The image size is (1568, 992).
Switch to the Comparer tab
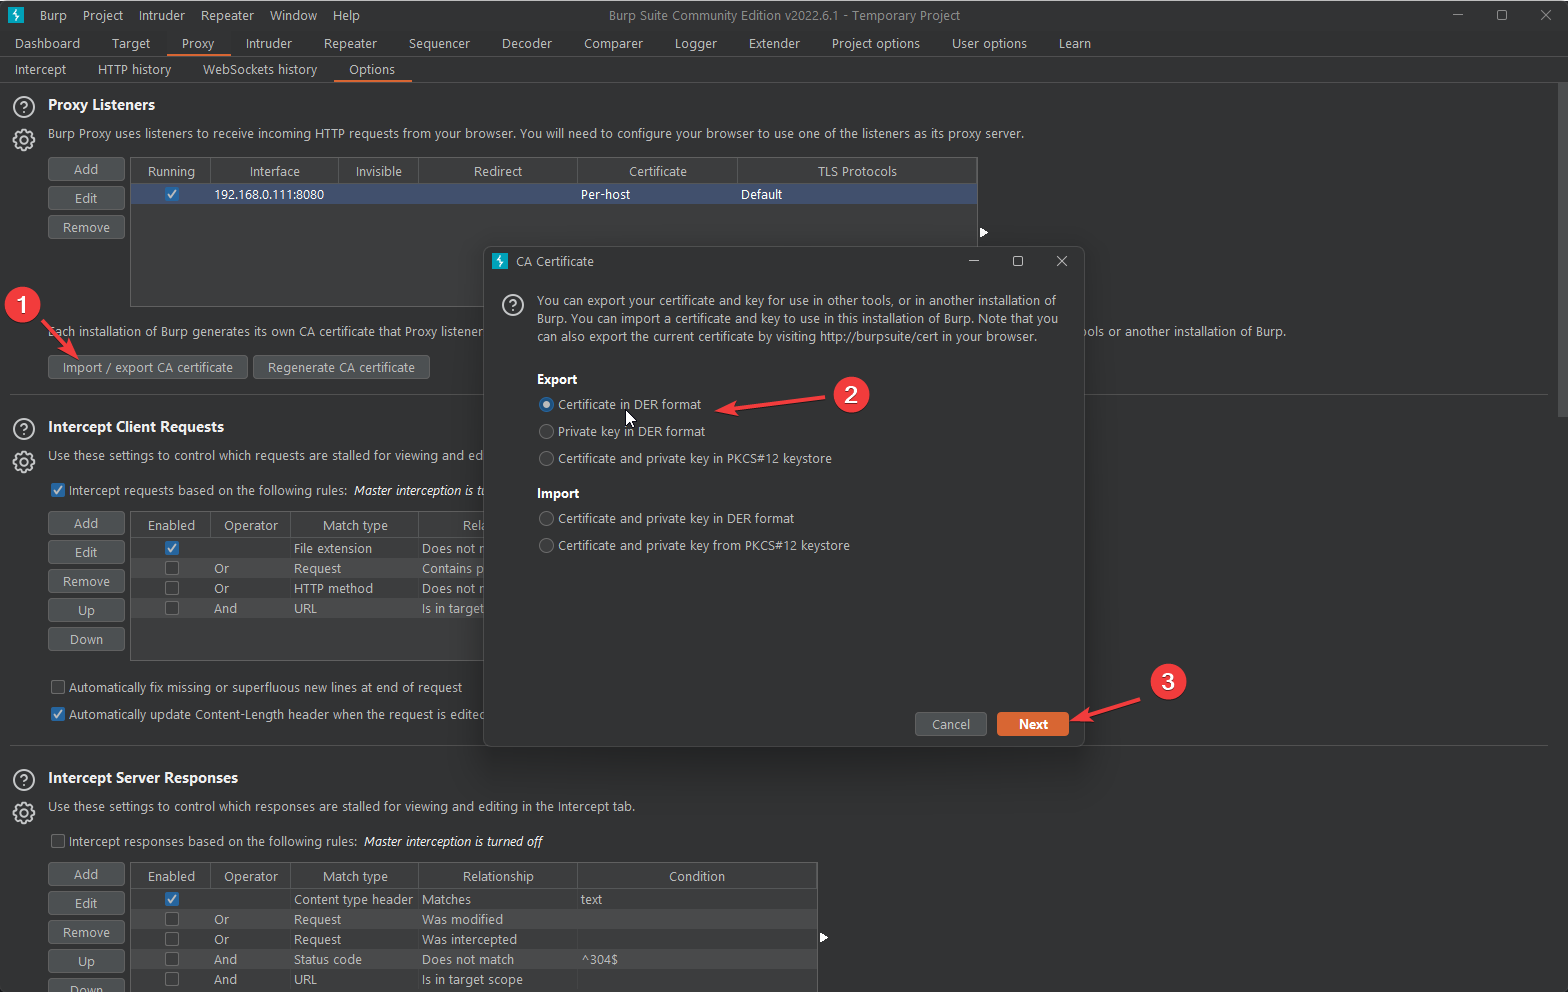[x=613, y=43]
